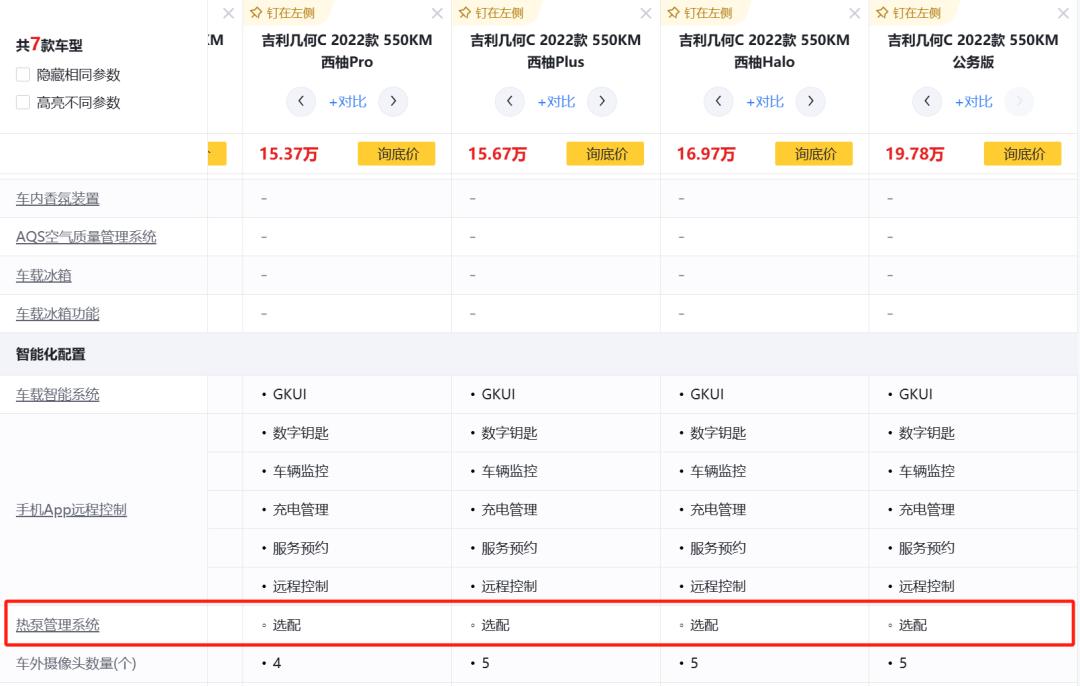Viewport: 1080px width, 686px height.
Task: Open 车载智能系统 parameter link
Action: coord(58,395)
